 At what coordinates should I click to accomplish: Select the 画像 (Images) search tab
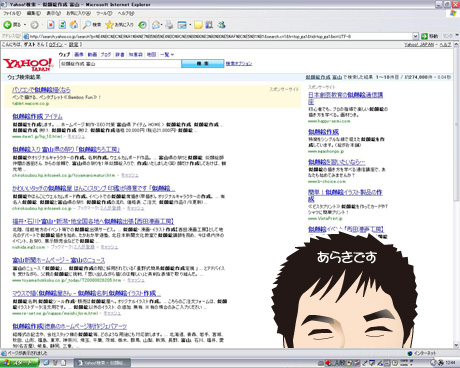coord(79,54)
